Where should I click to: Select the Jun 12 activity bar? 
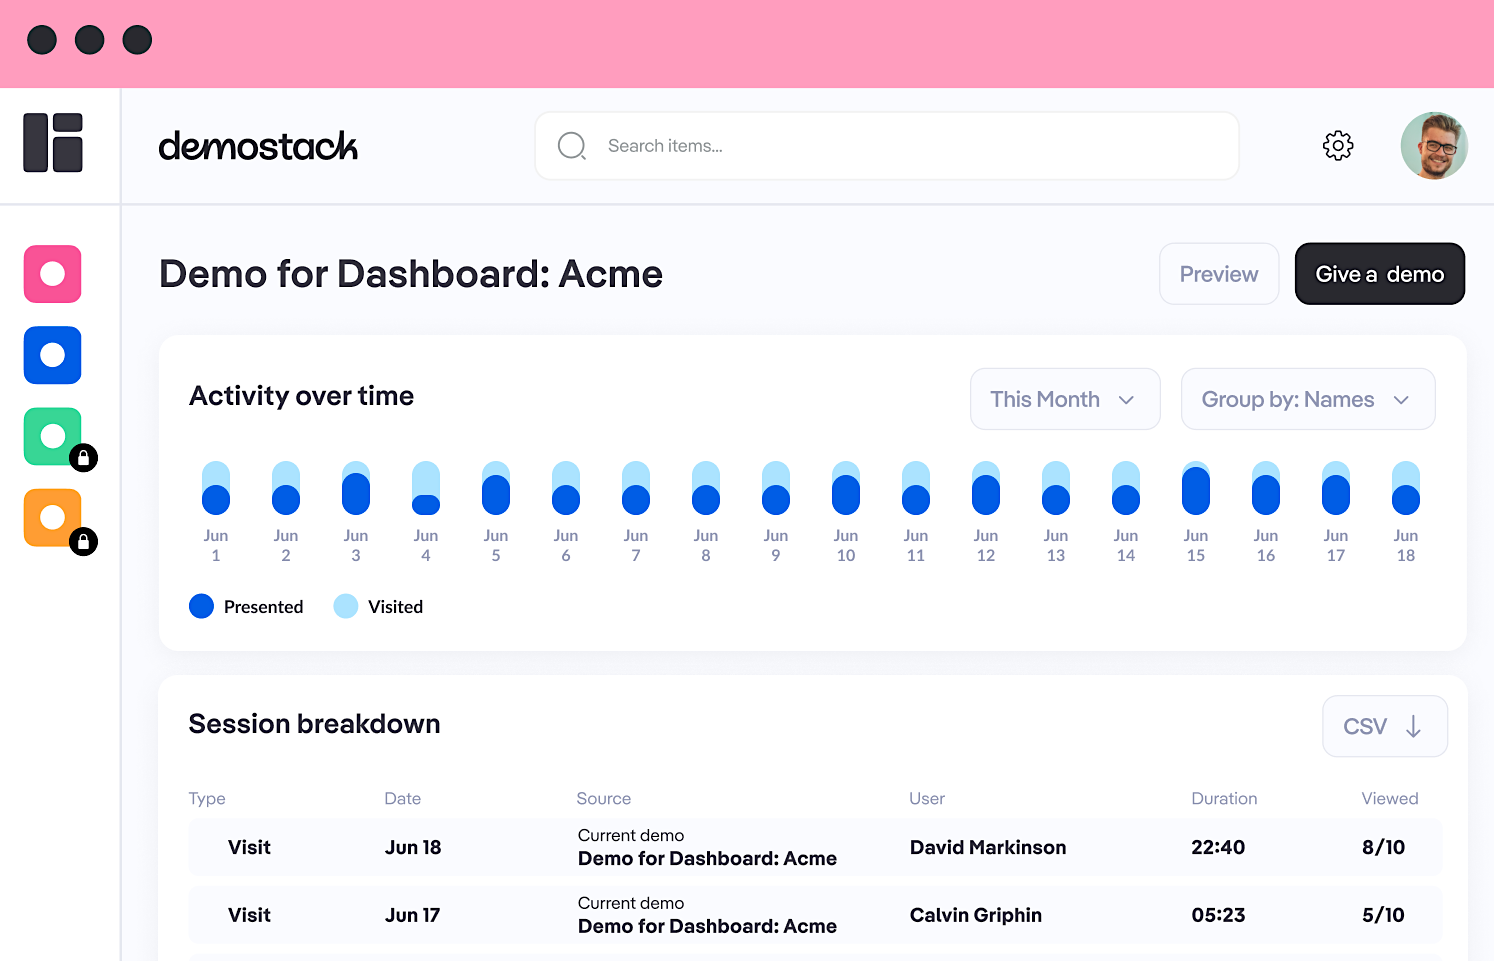(986, 488)
